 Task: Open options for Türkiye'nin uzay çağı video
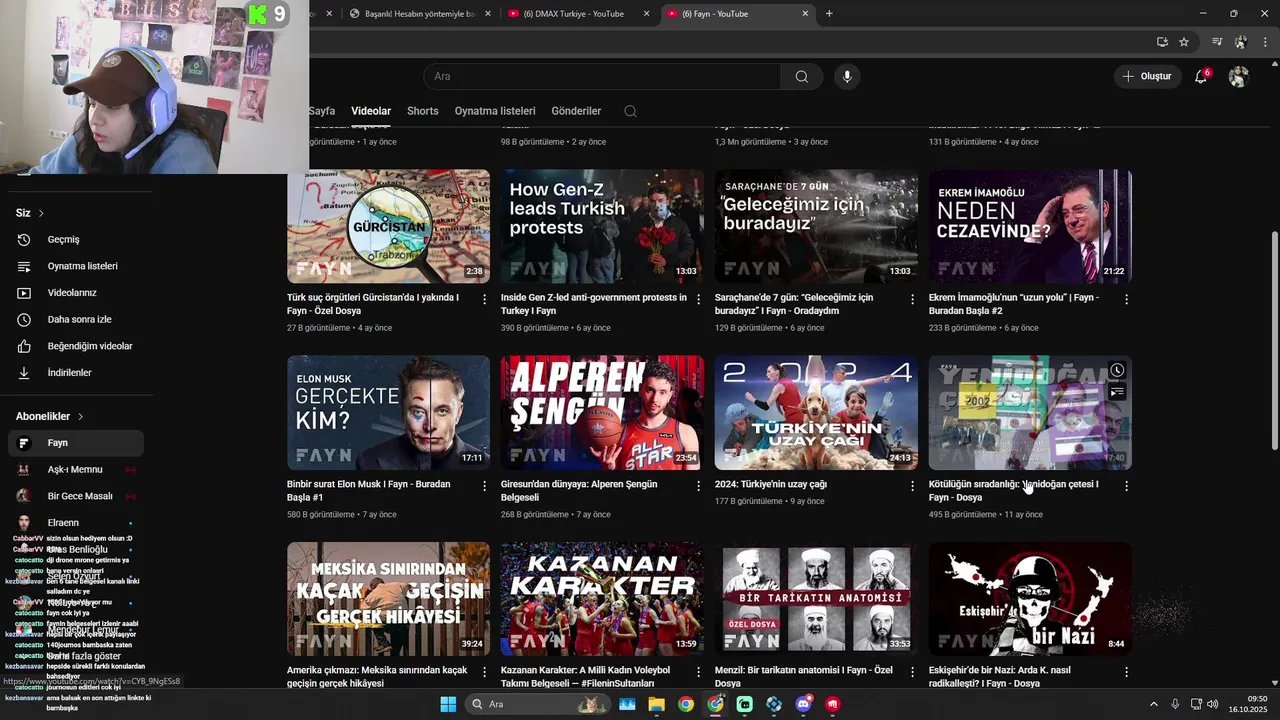point(912,486)
